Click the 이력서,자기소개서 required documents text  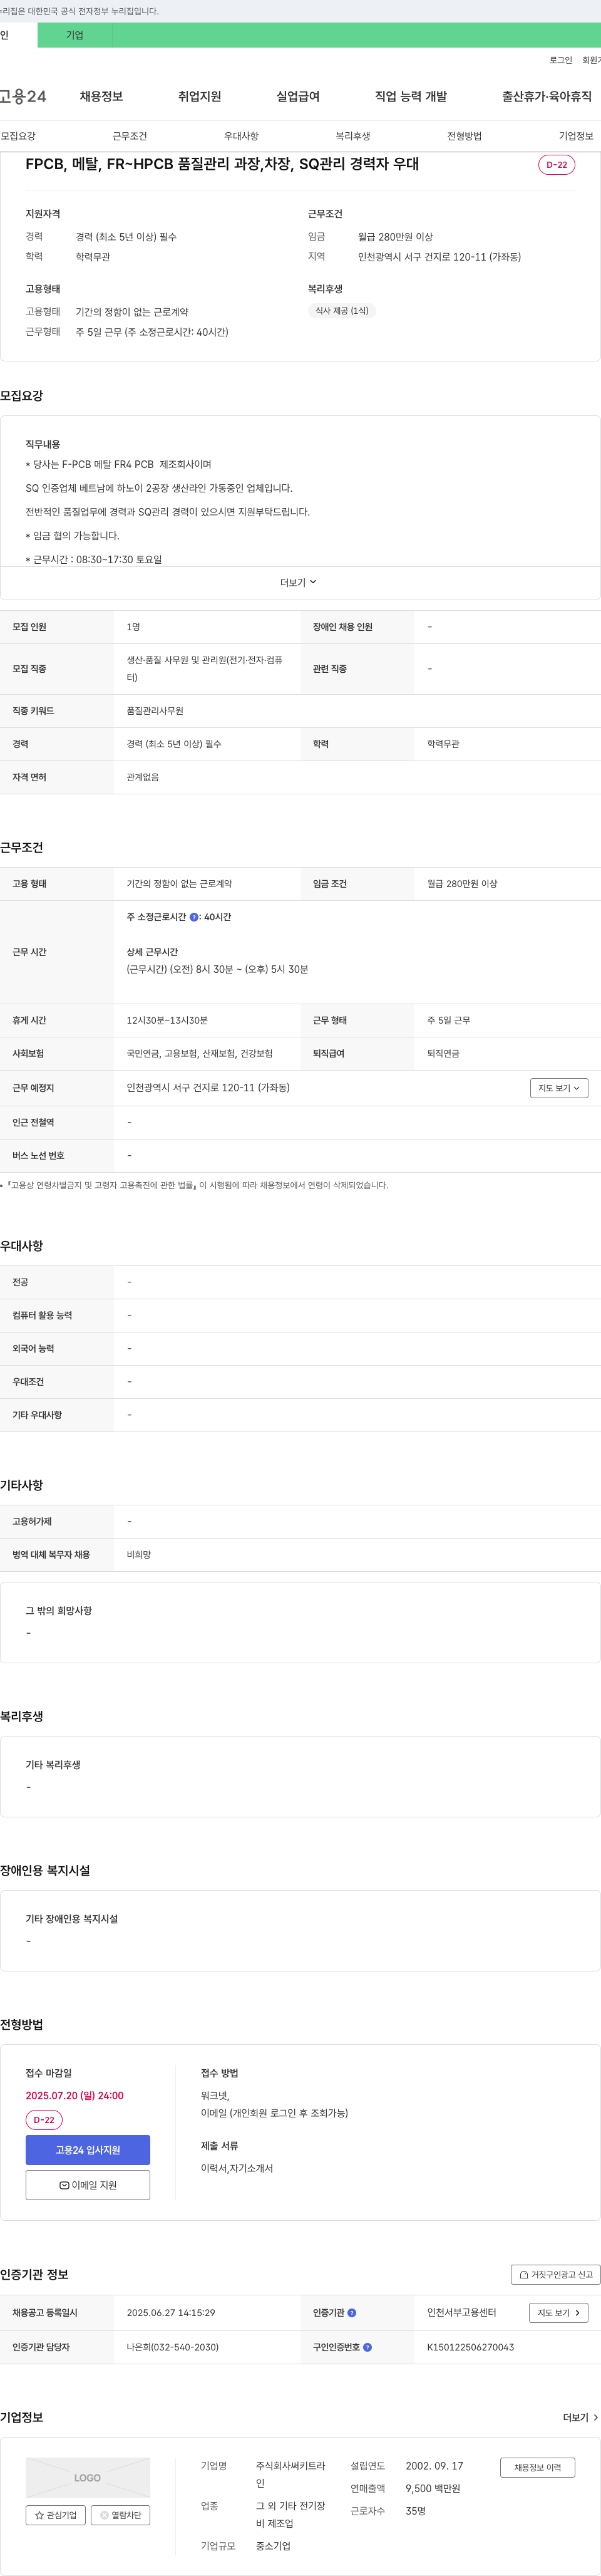[237, 2168]
